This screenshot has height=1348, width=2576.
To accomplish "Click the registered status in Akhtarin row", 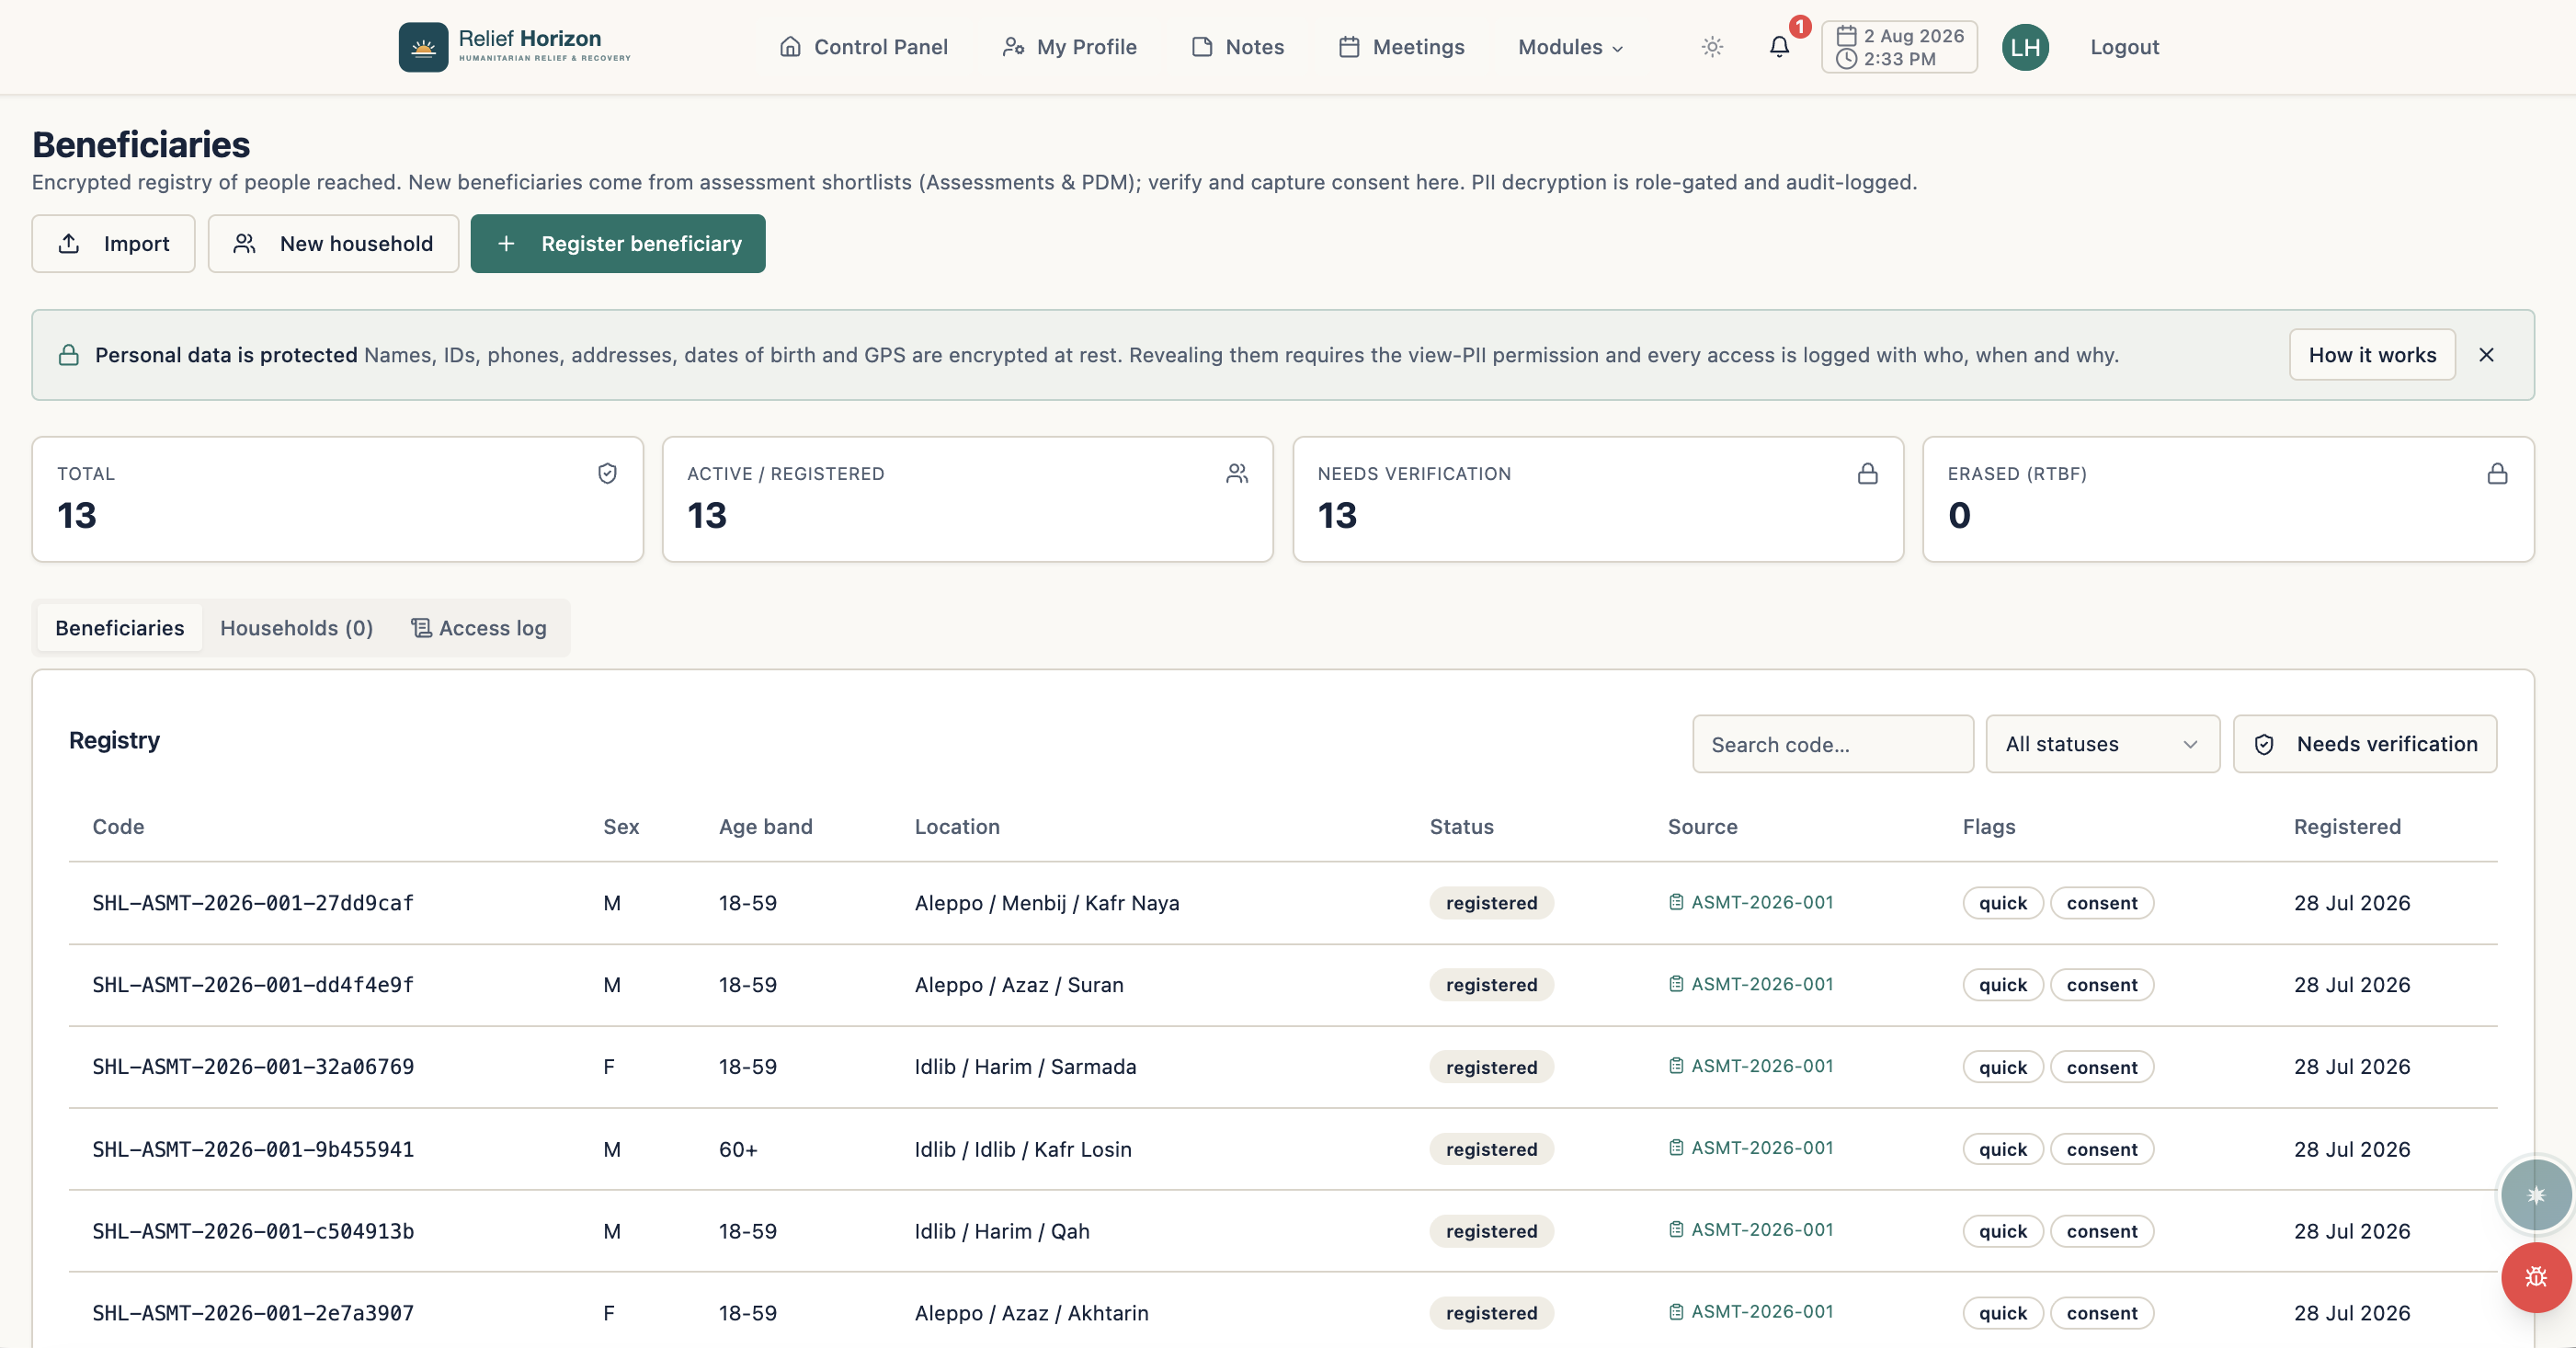I will click(1491, 1313).
